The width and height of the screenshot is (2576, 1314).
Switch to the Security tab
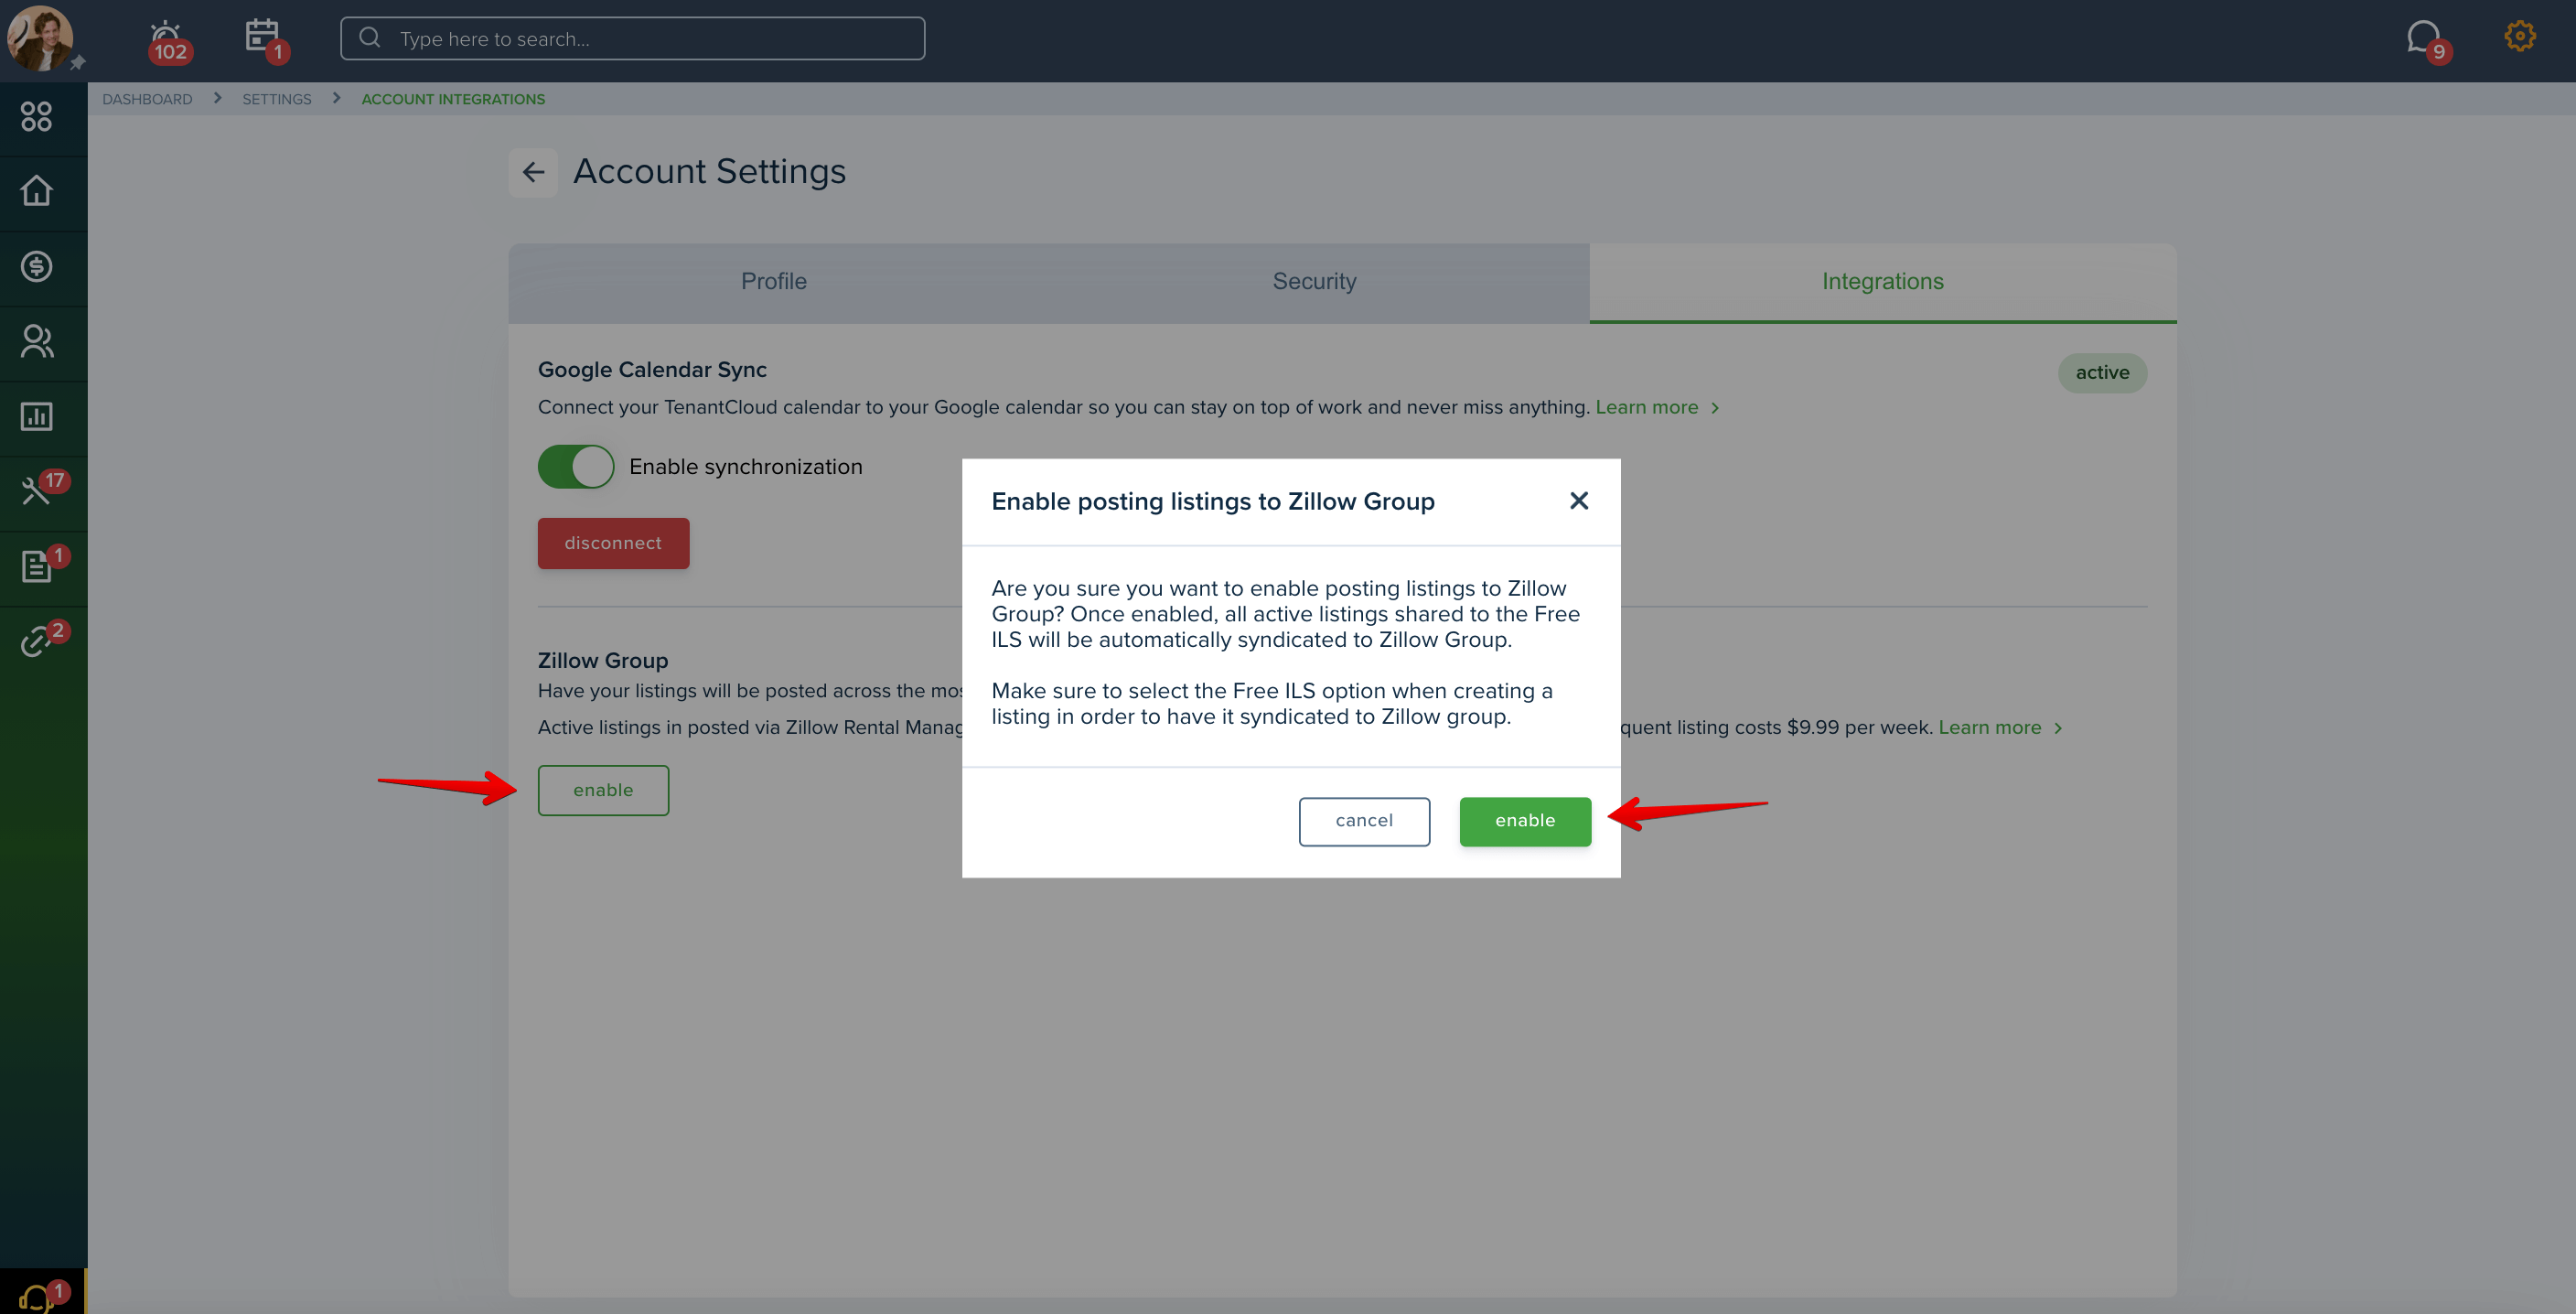pos(1314,282)
